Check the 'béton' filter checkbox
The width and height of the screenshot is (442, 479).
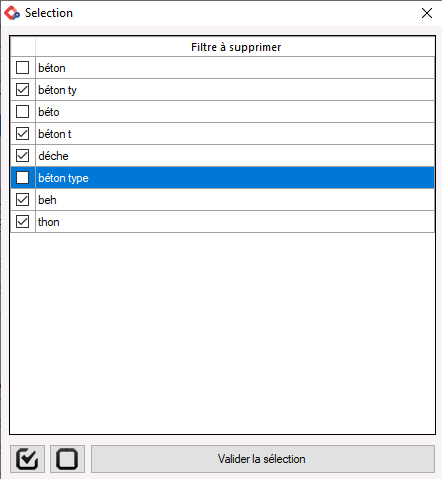(x=22, y=68)
